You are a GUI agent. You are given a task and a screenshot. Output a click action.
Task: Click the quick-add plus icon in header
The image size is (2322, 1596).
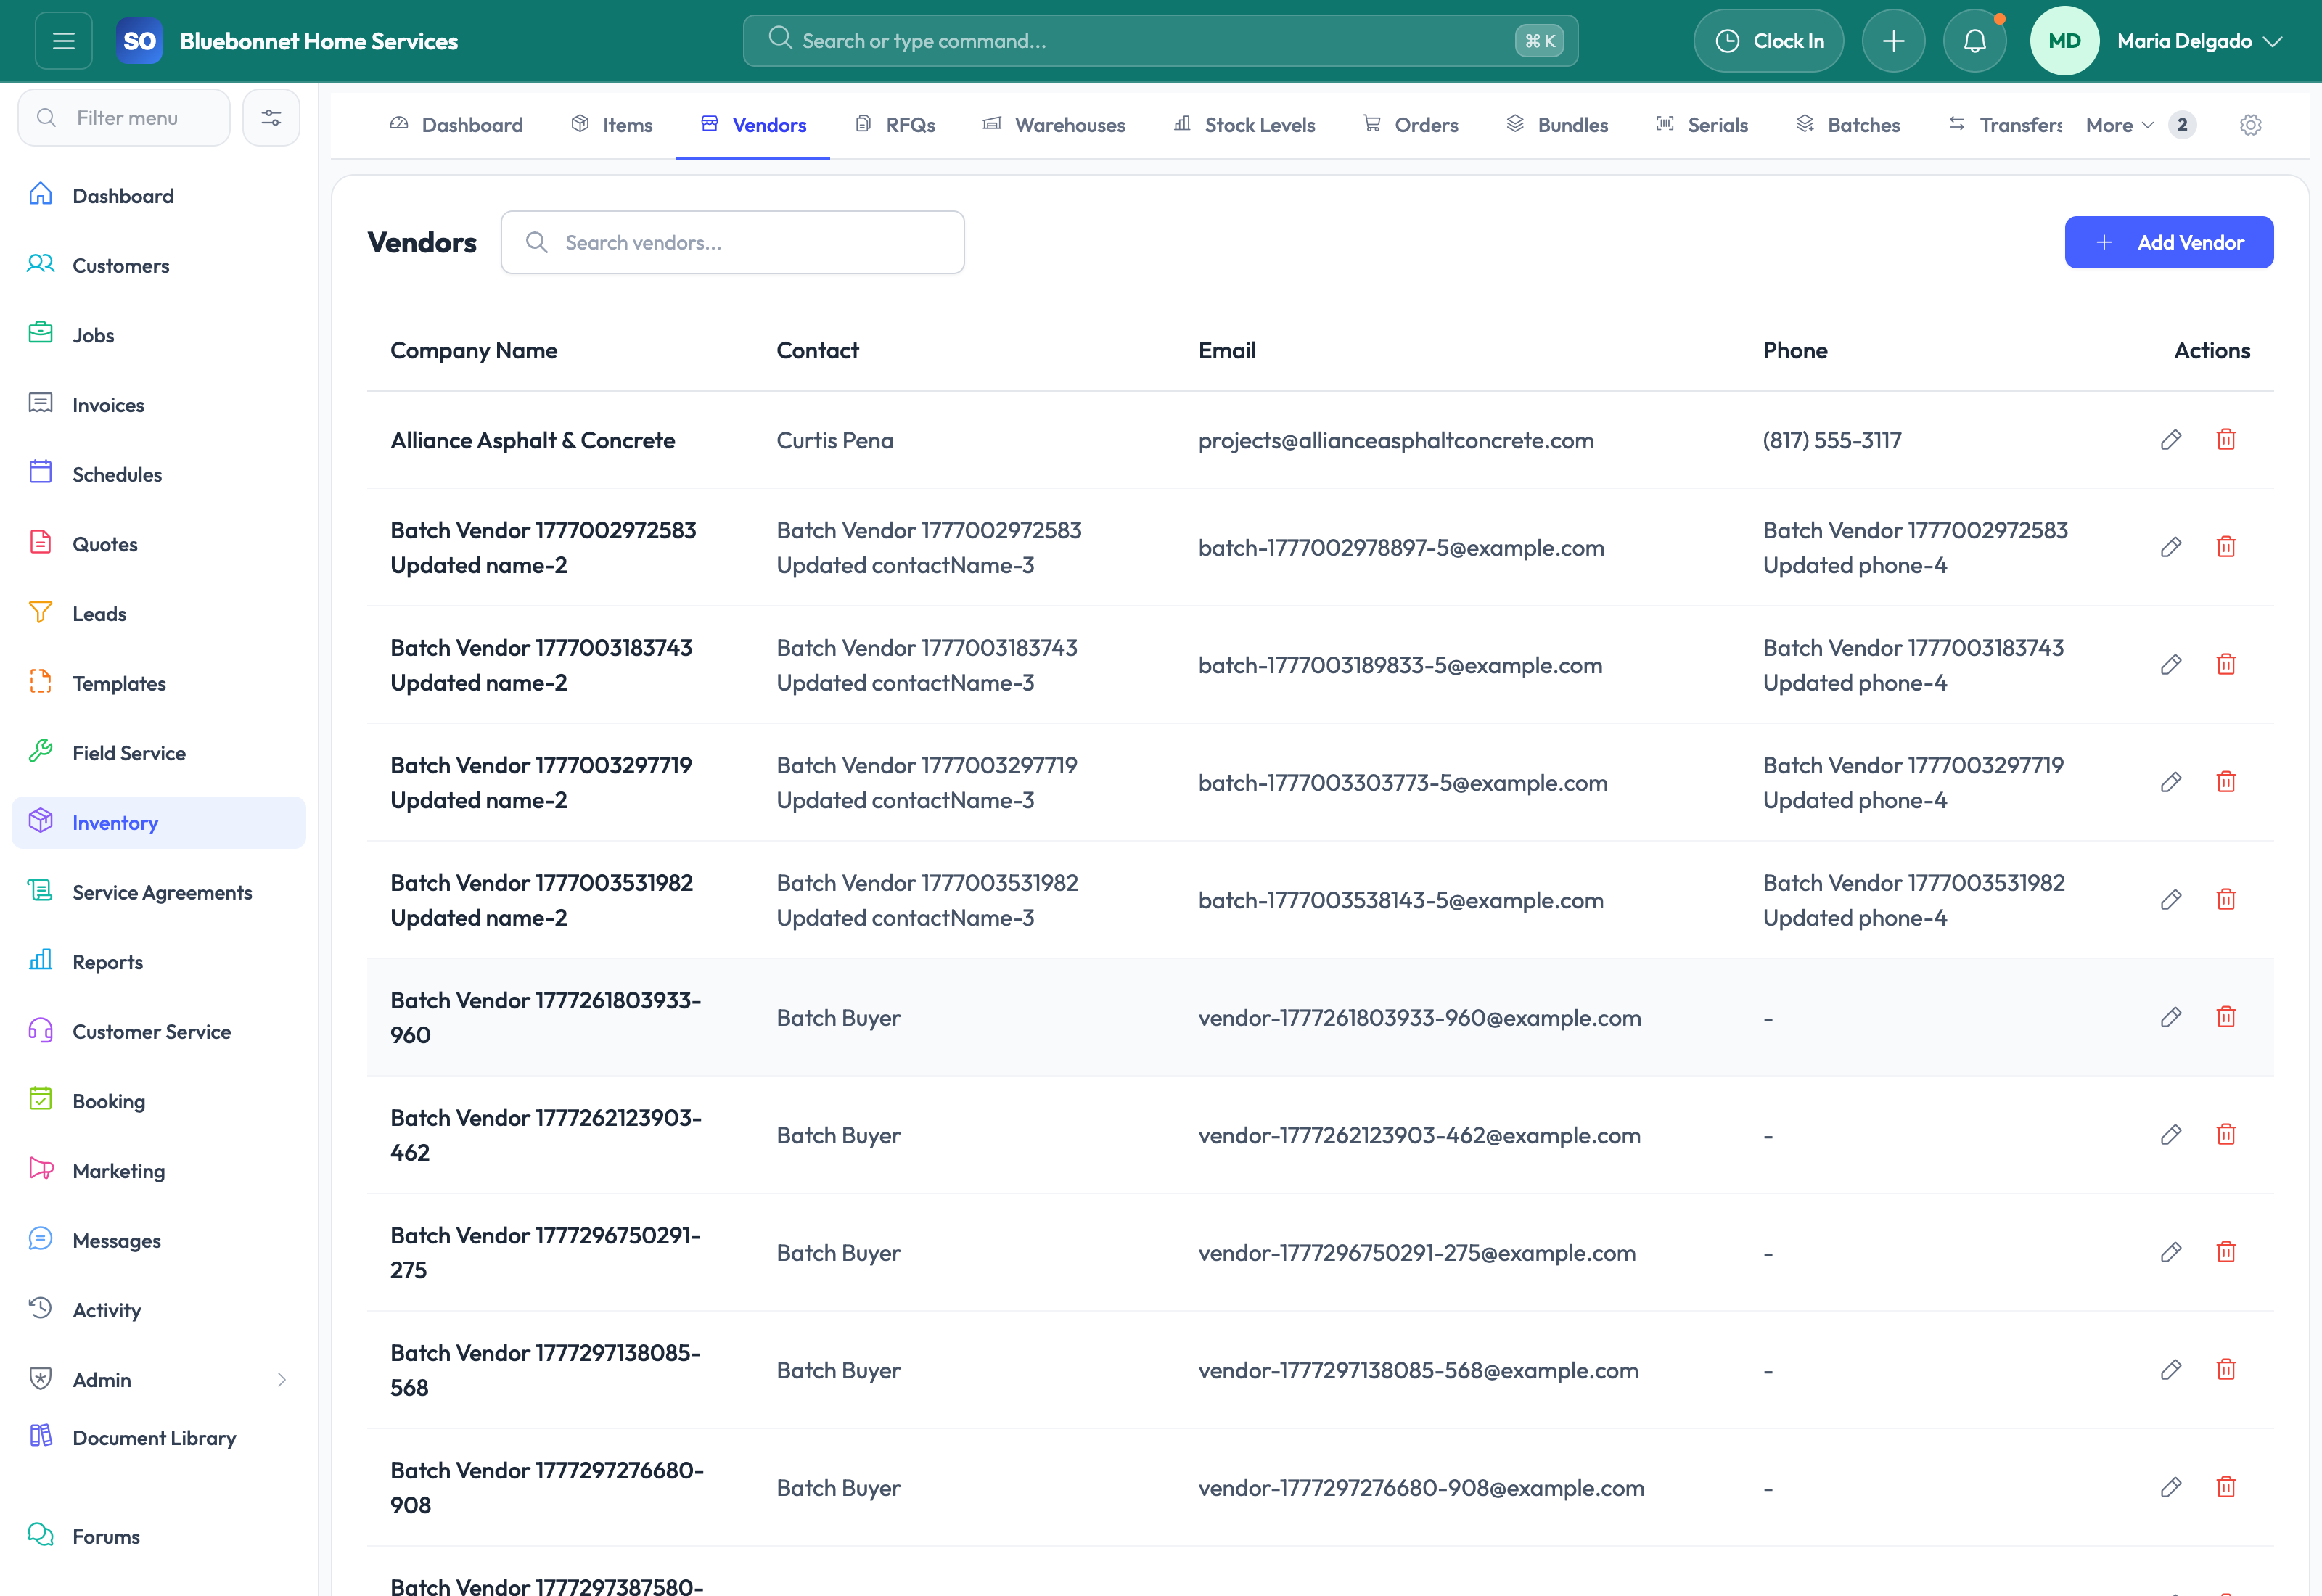(1893, 41)
